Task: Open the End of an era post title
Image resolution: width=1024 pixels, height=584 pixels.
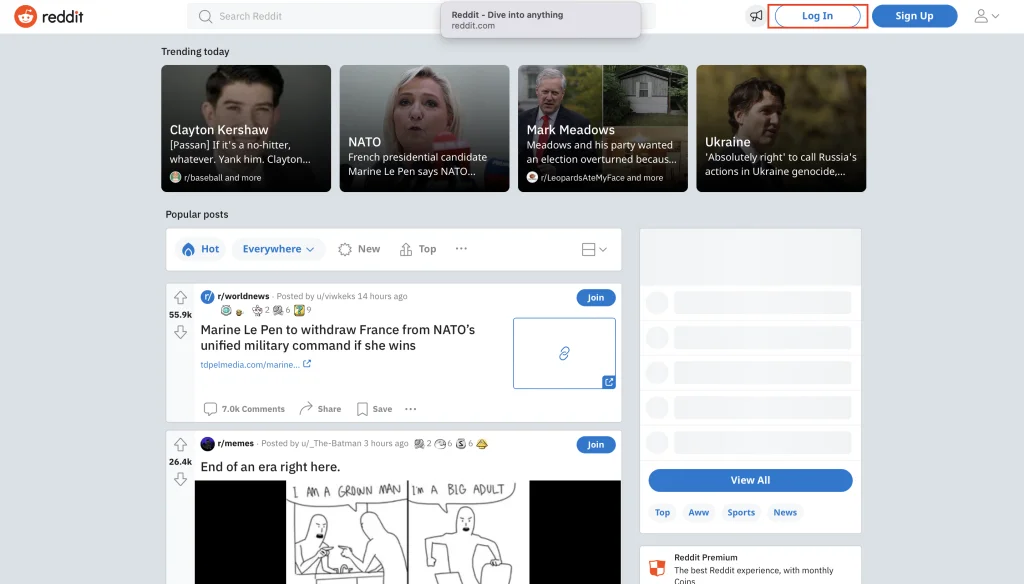Action: coord(270,467)
